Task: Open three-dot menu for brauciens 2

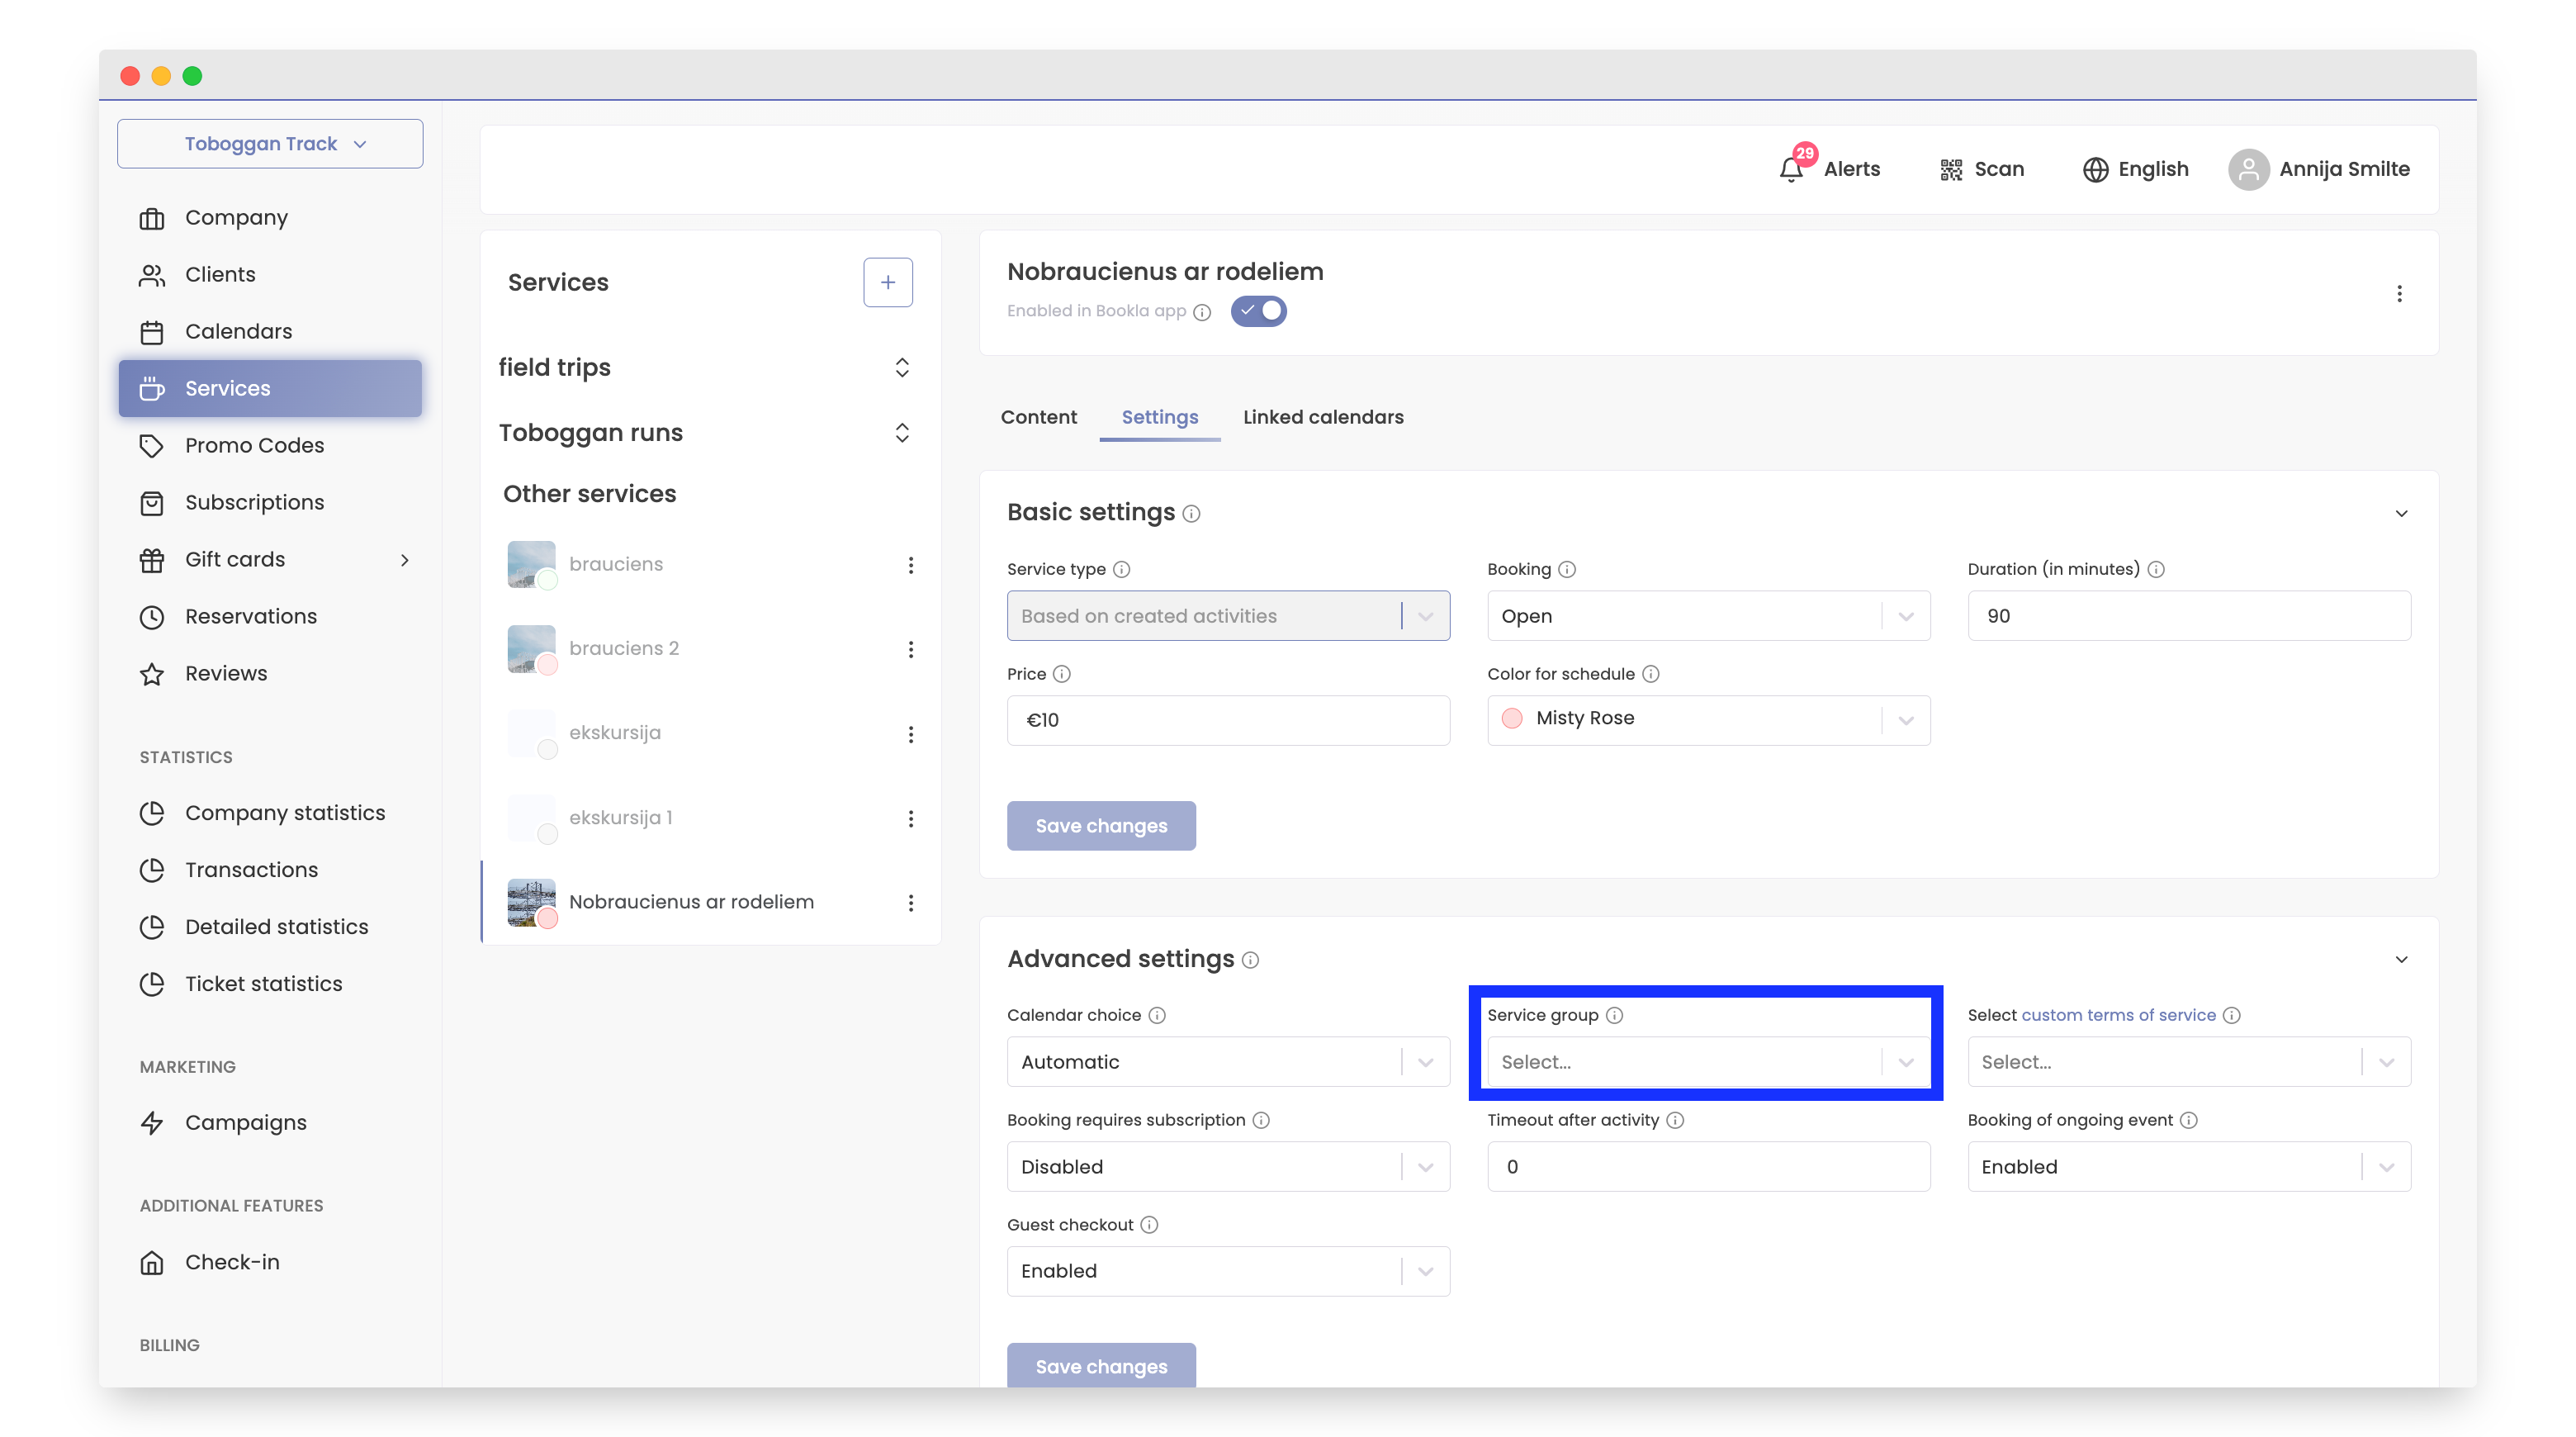Action: tap(910, 649)
